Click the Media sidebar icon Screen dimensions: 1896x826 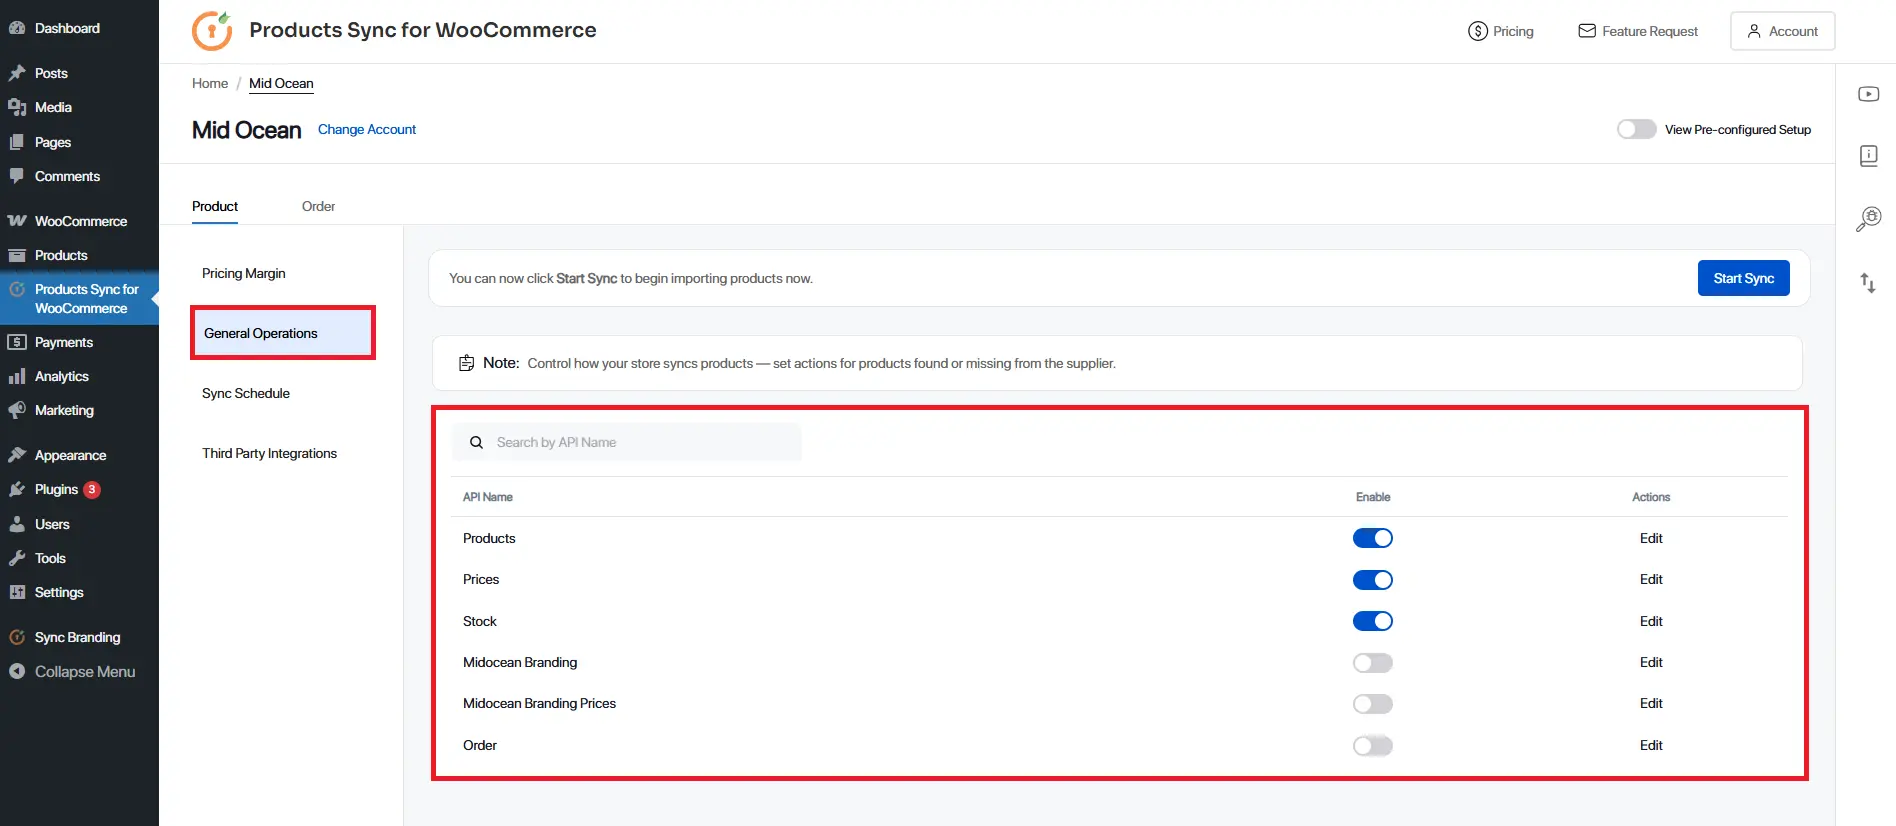click(x=17, y=107)
